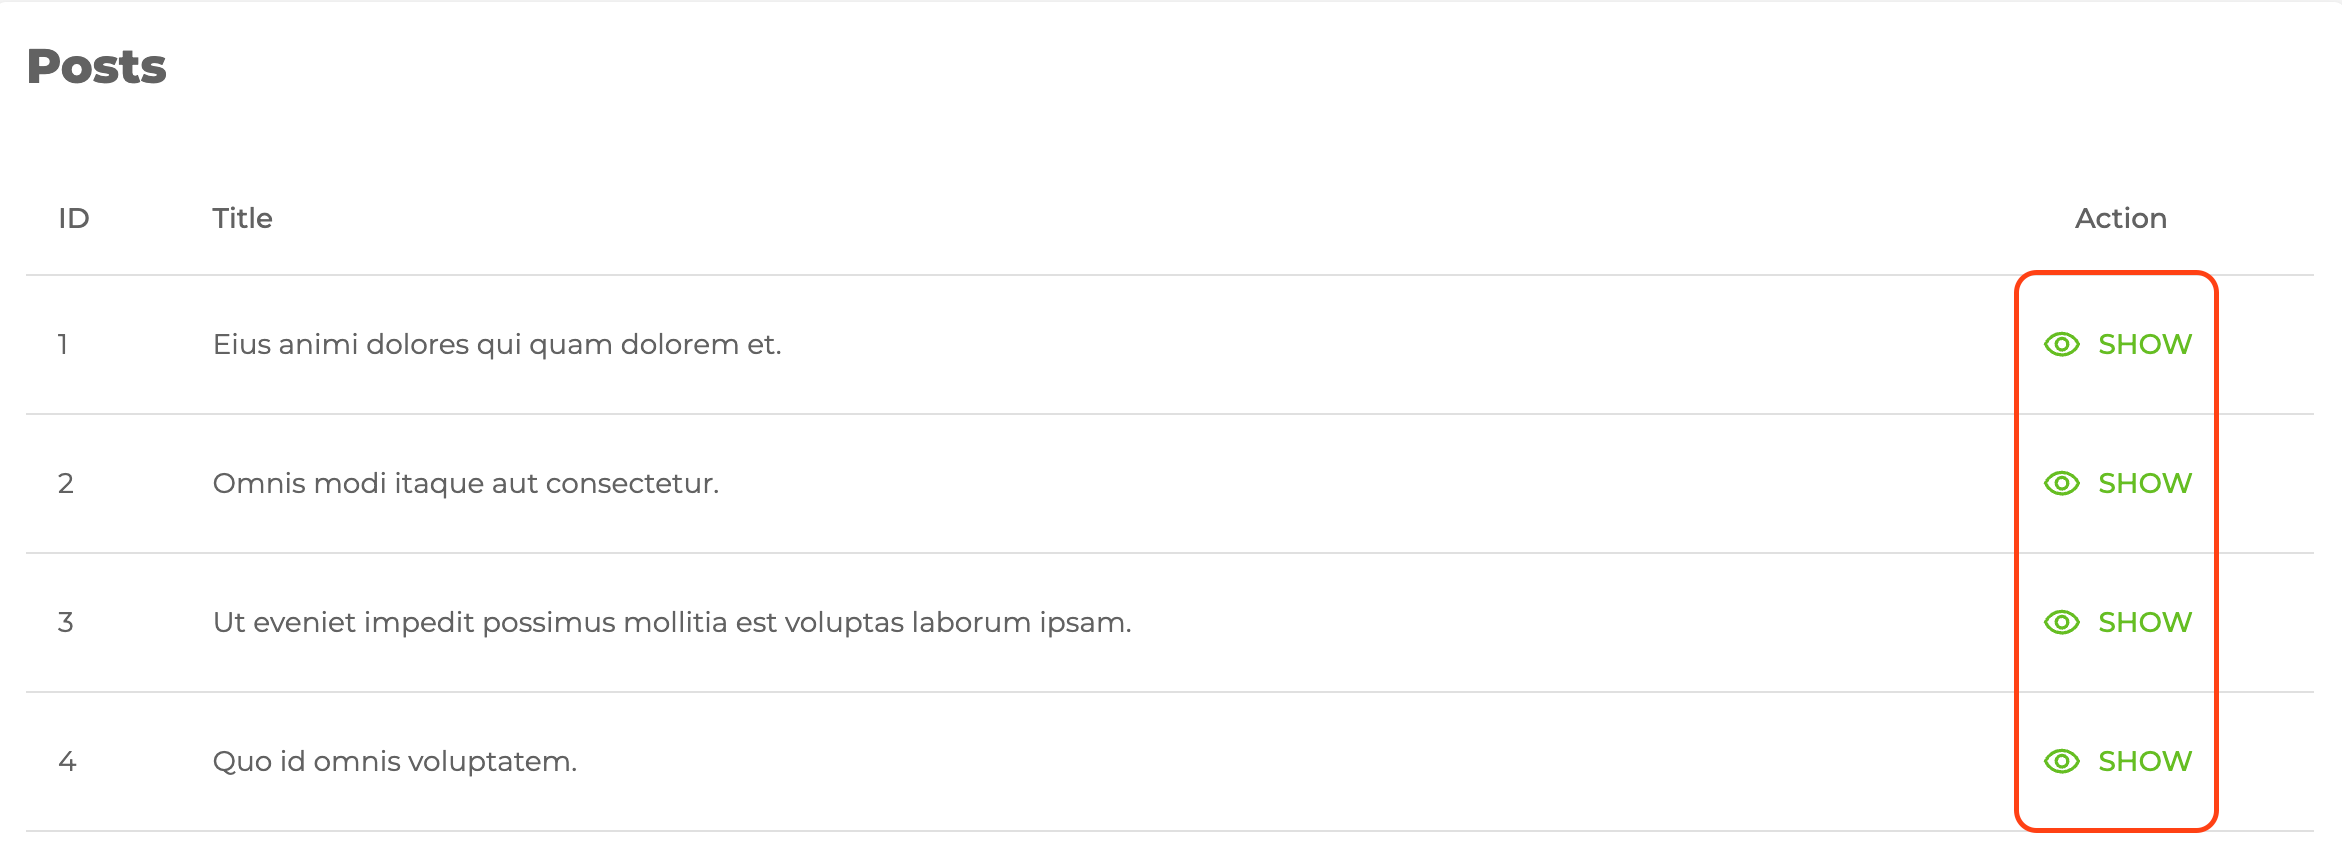Select the Posts page heading
Image resolution: width=2342 pixels, height=866 pixels.
click(97, 67)
